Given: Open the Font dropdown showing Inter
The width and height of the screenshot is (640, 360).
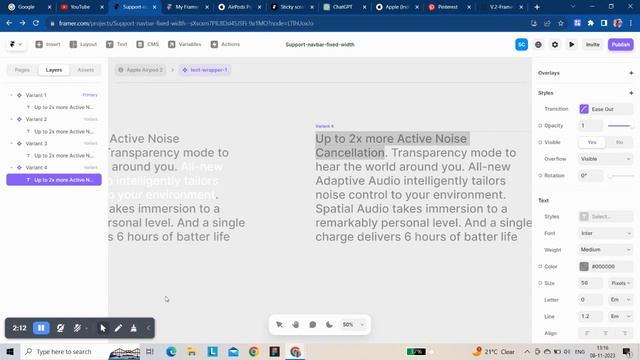Looking at the screenshot, I should point(606,233).
